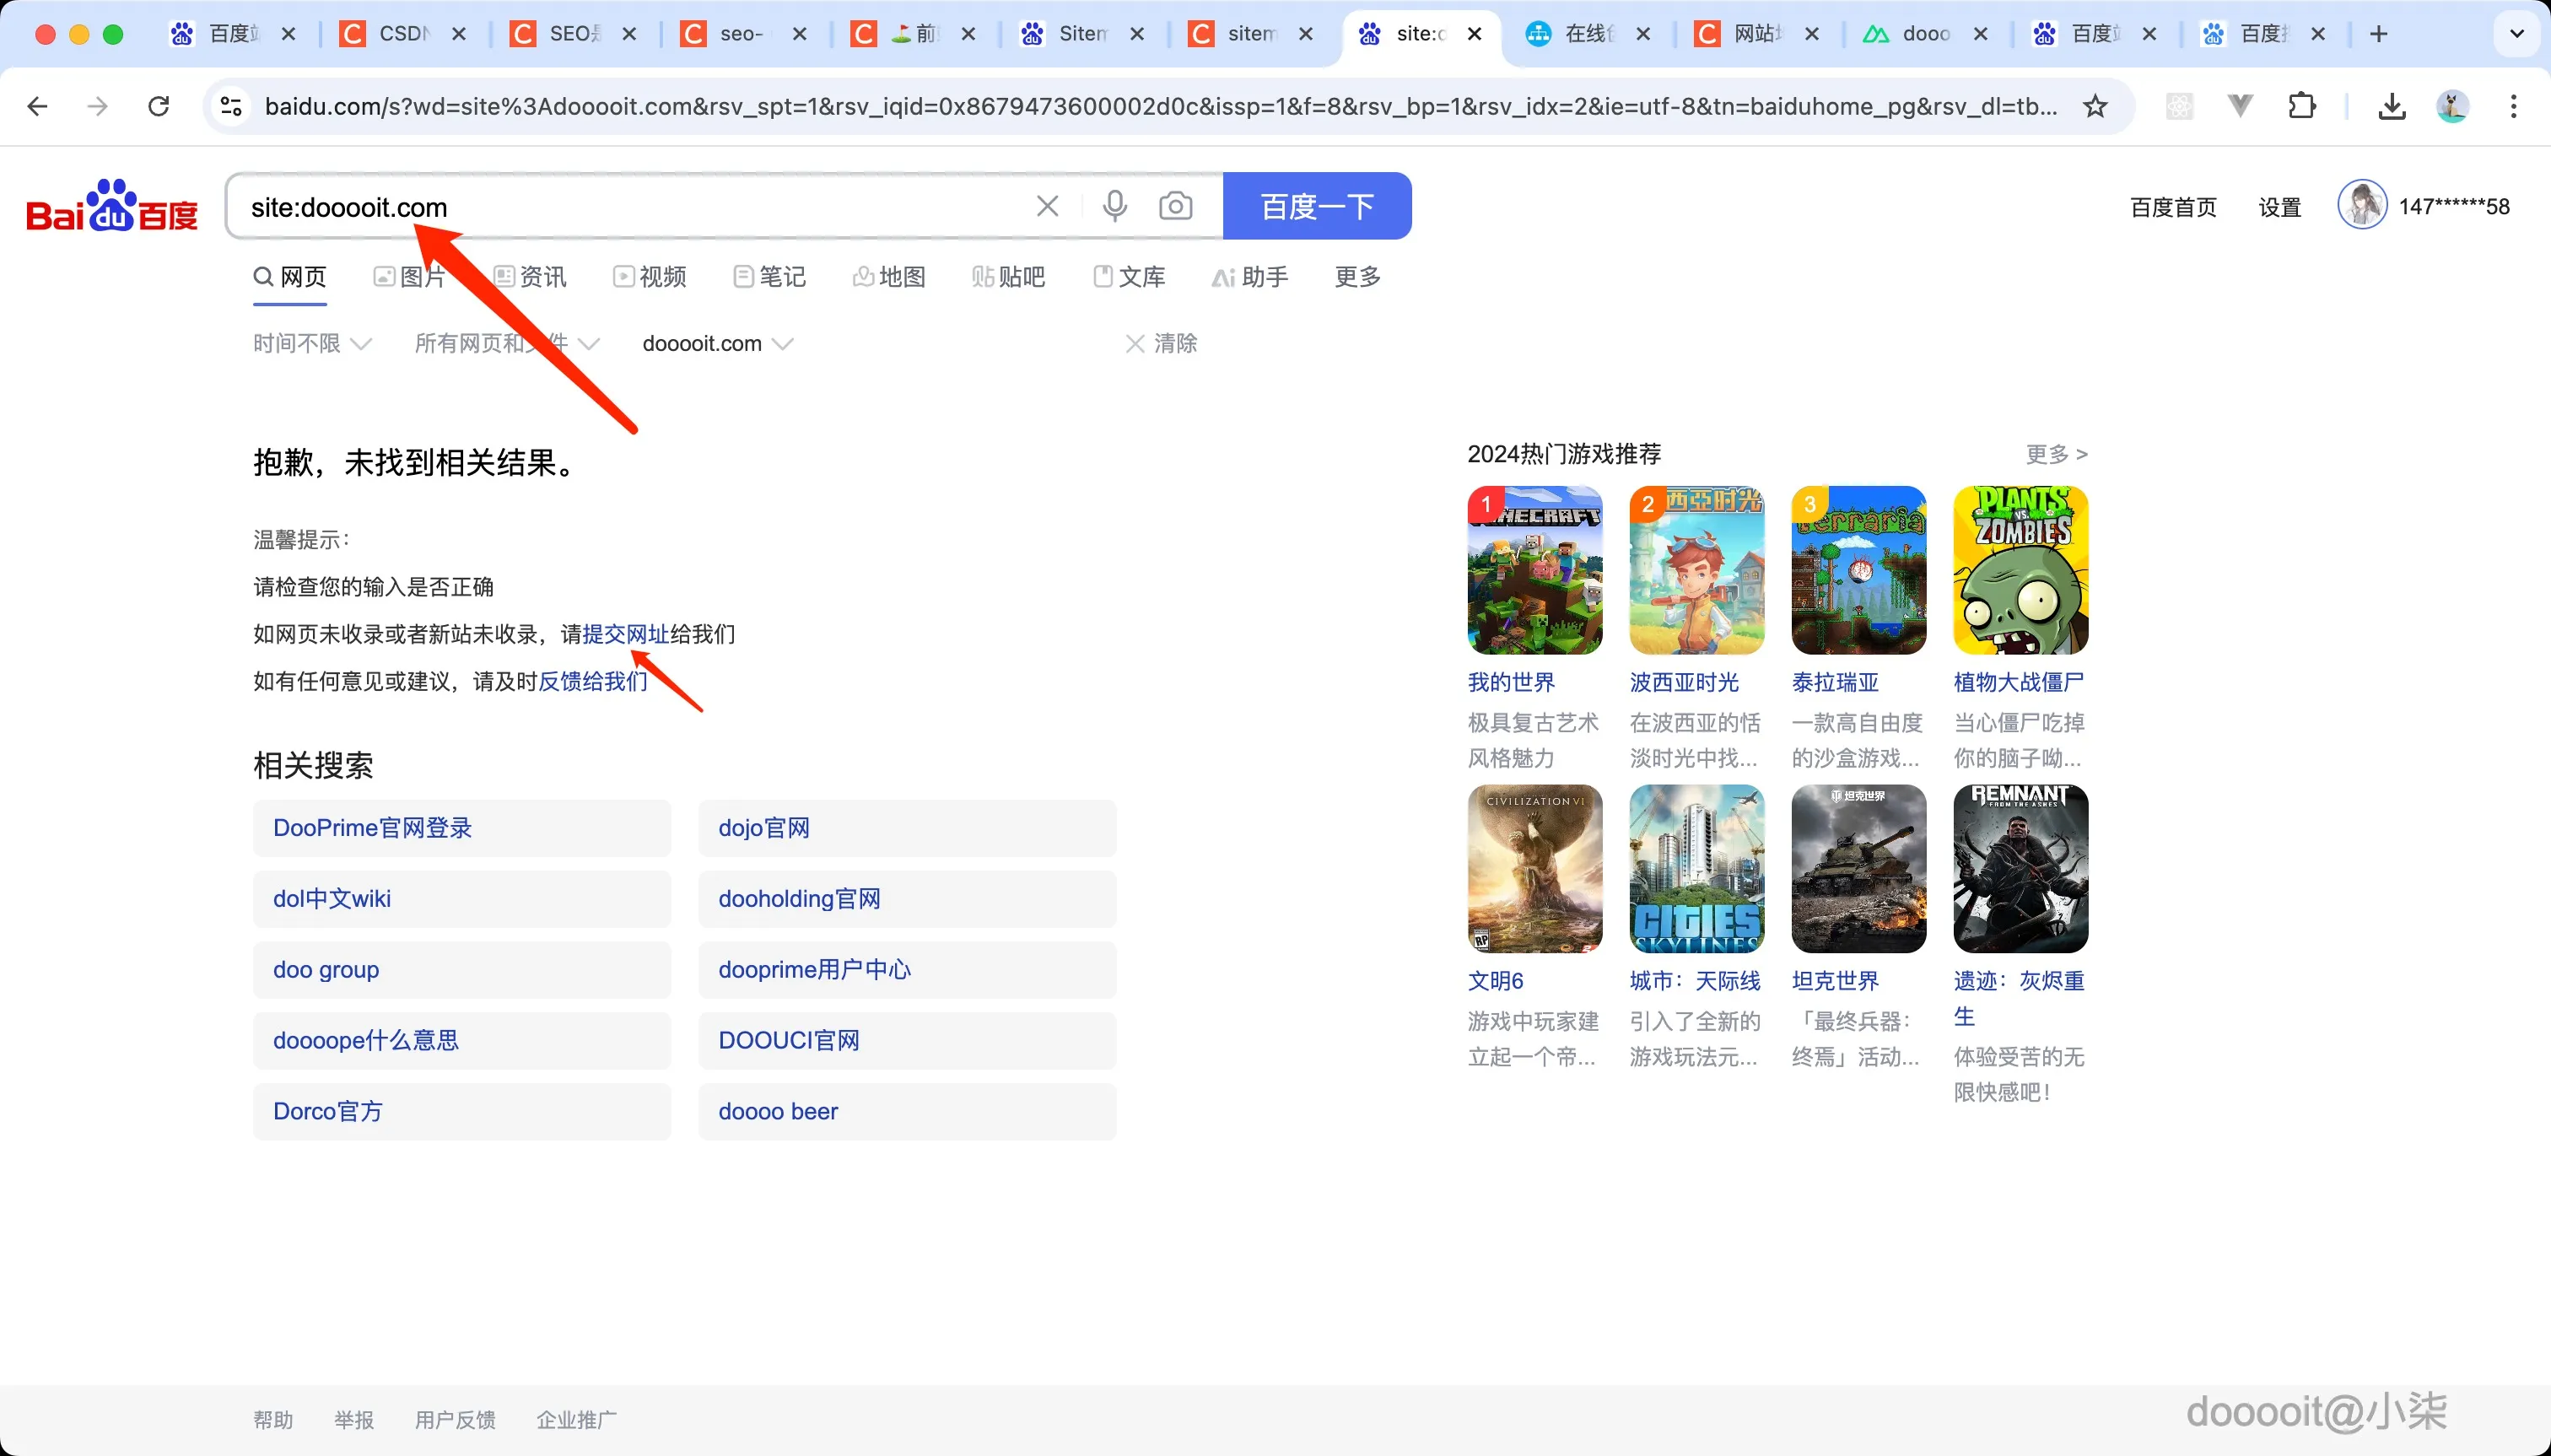This screenshot has width=2551, height=1456.
Task: Click the related search DooPrime官网登录
Action: (x=372, y=827)
